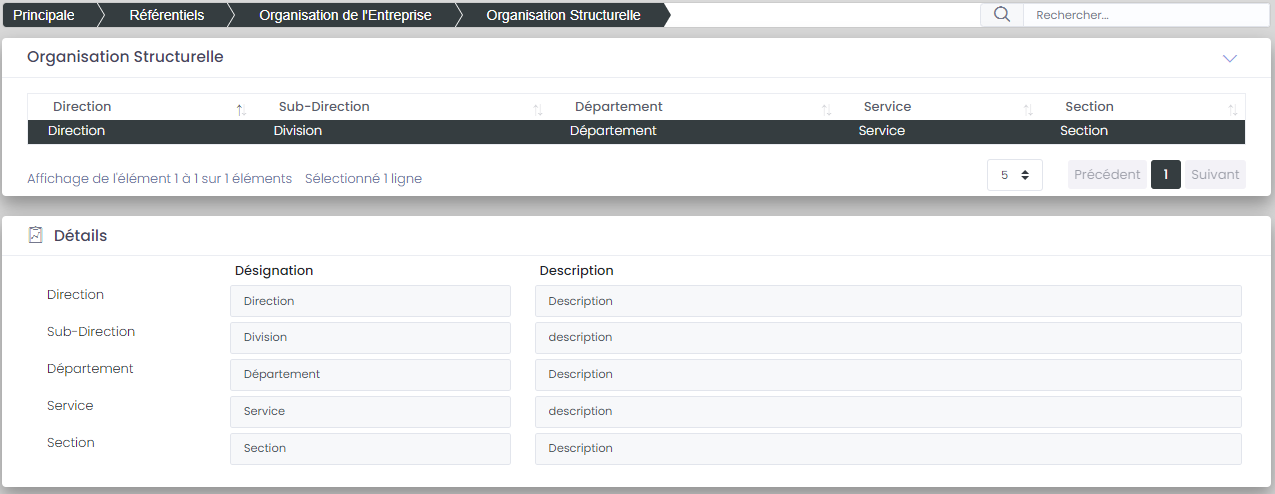This screenshot has width=1275, height=494.
Task: Click the search magnifier icon
Action: [x=1001, y=15]
